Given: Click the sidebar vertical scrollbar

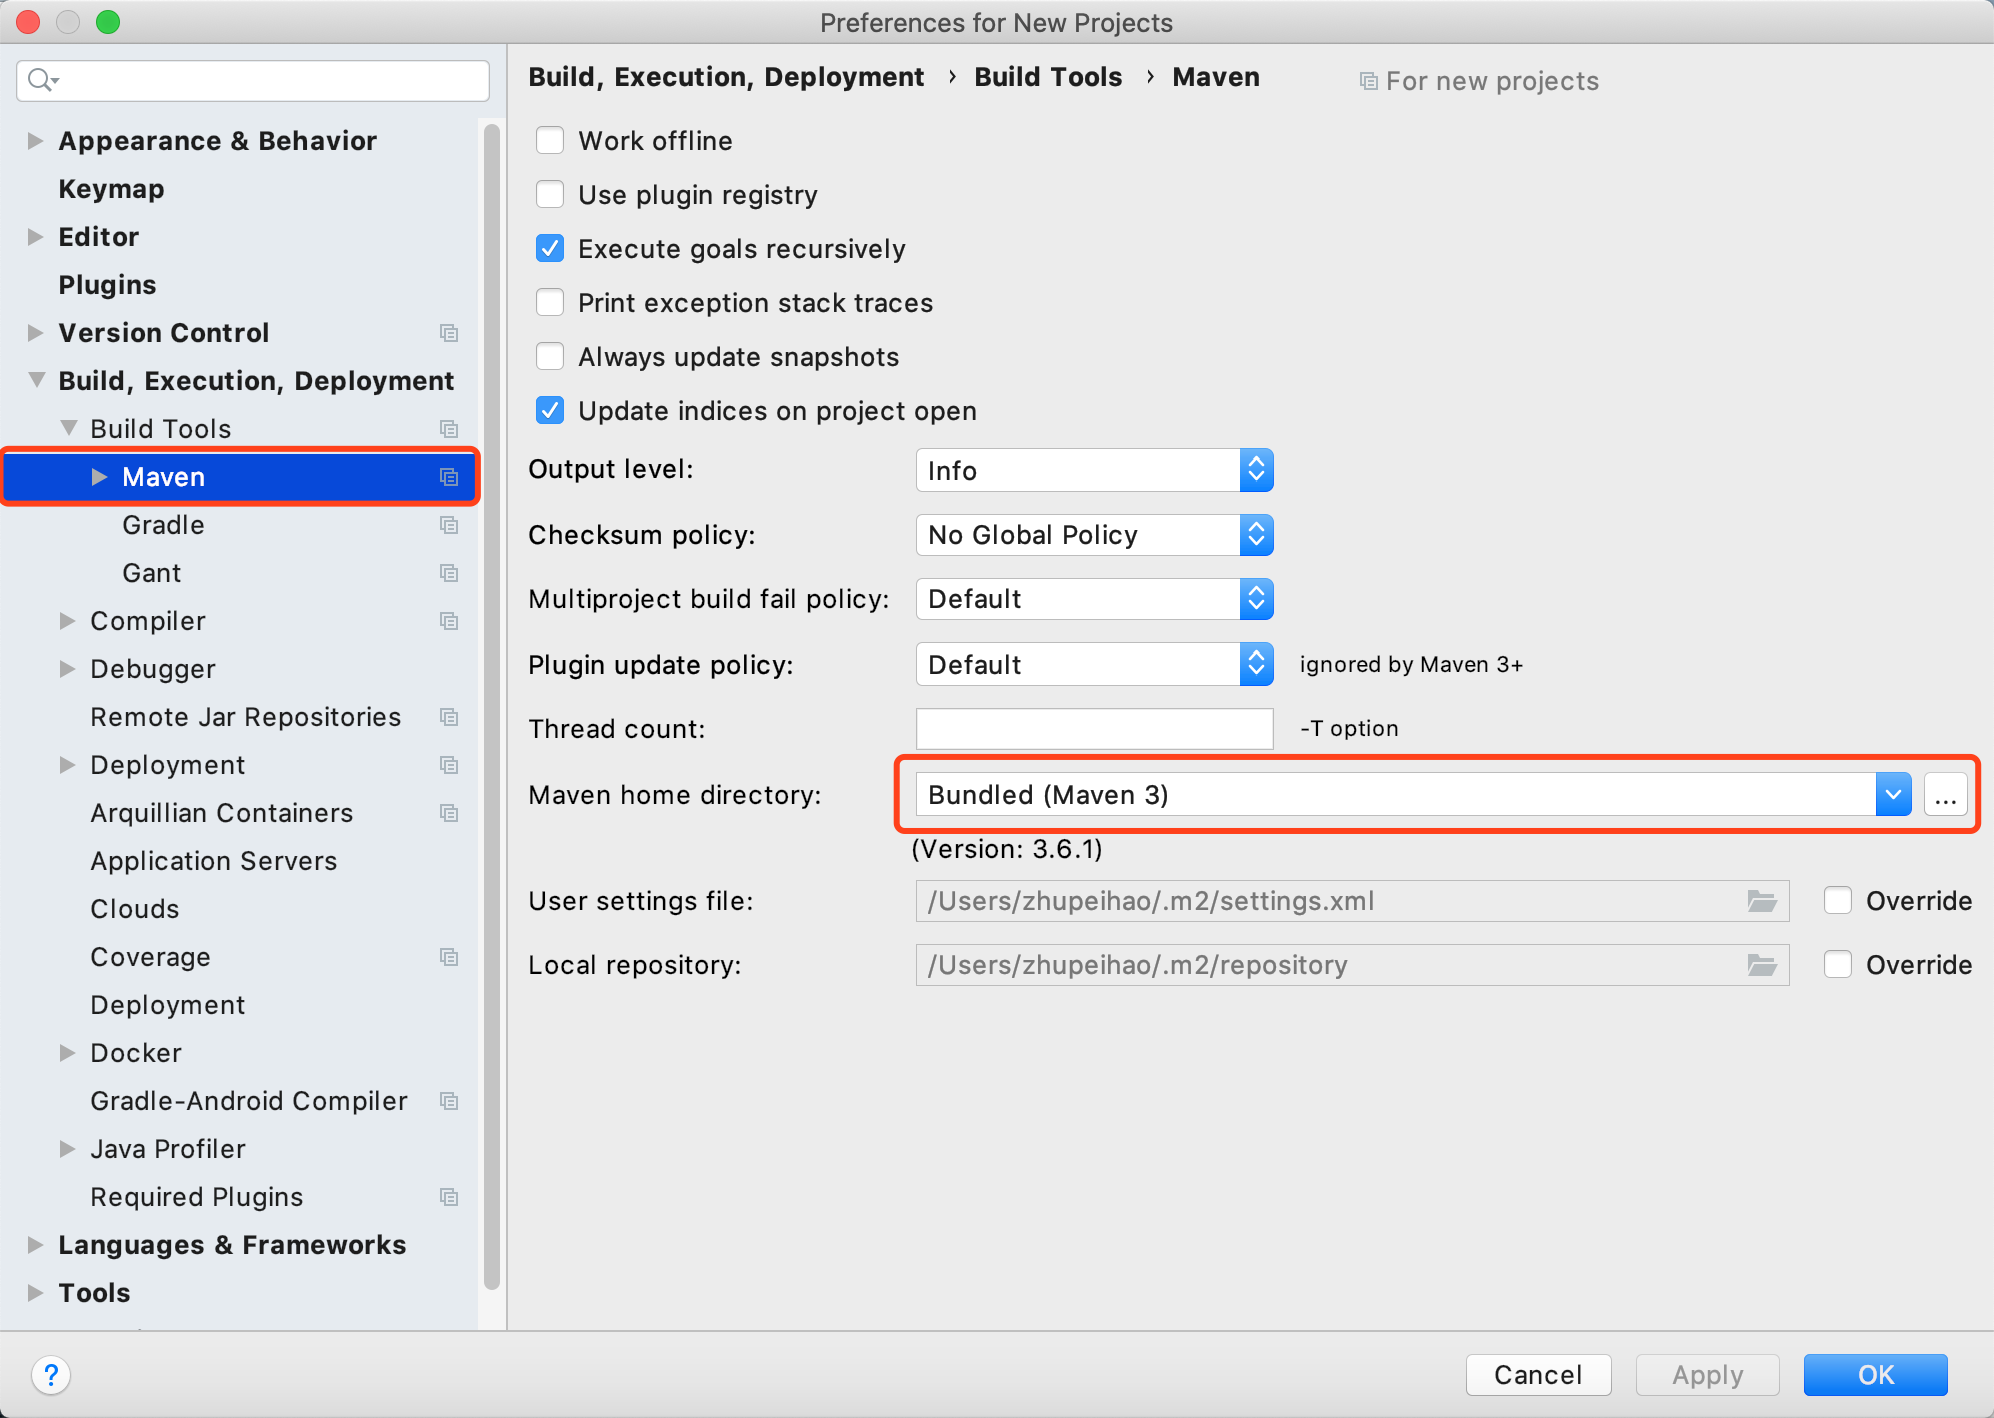Looking at the screenshot, I should point(491,700).
